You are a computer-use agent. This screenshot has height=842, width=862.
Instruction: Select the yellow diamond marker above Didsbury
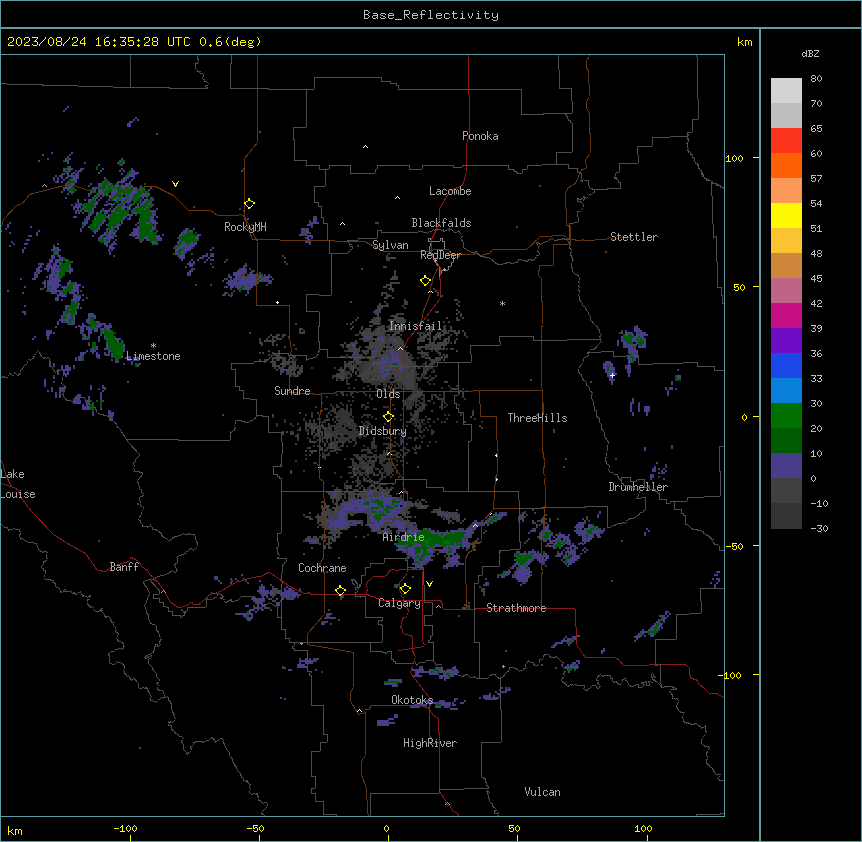[388, 417]
